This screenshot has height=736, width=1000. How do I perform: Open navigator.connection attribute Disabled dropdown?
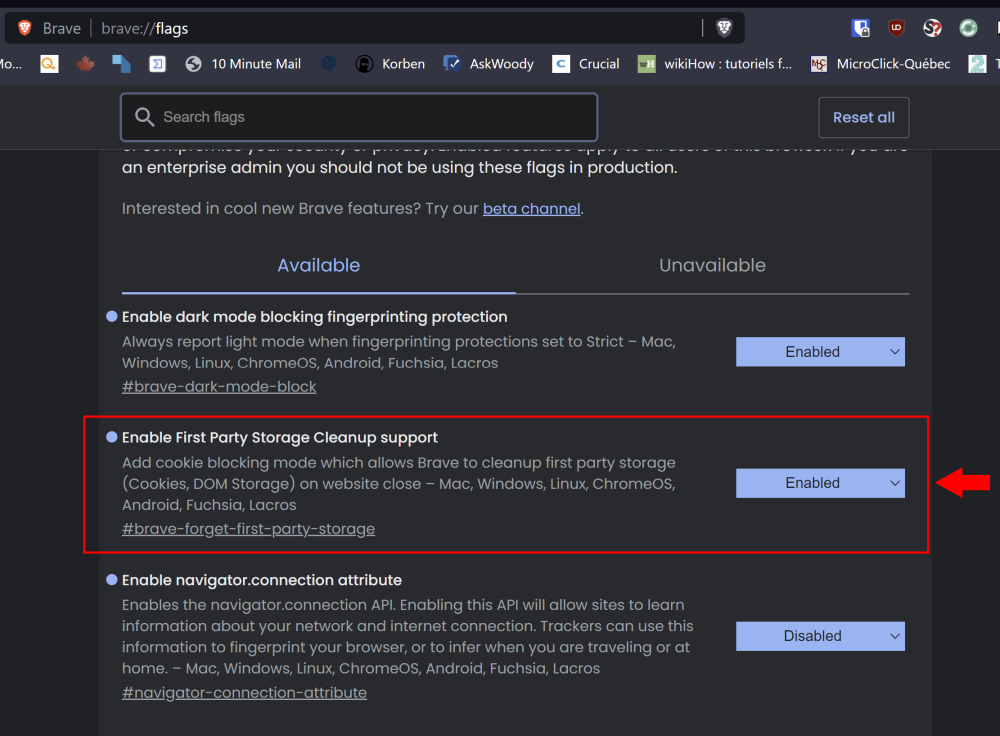coord(820,636)
